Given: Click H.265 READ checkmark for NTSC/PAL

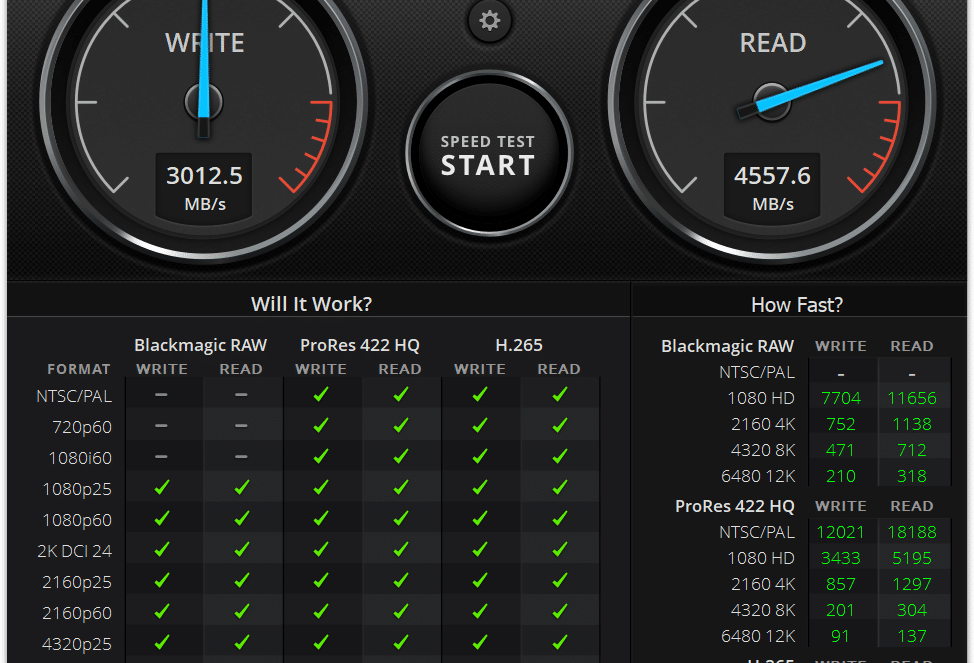Looking at the screenshot, I should point(560,395).
